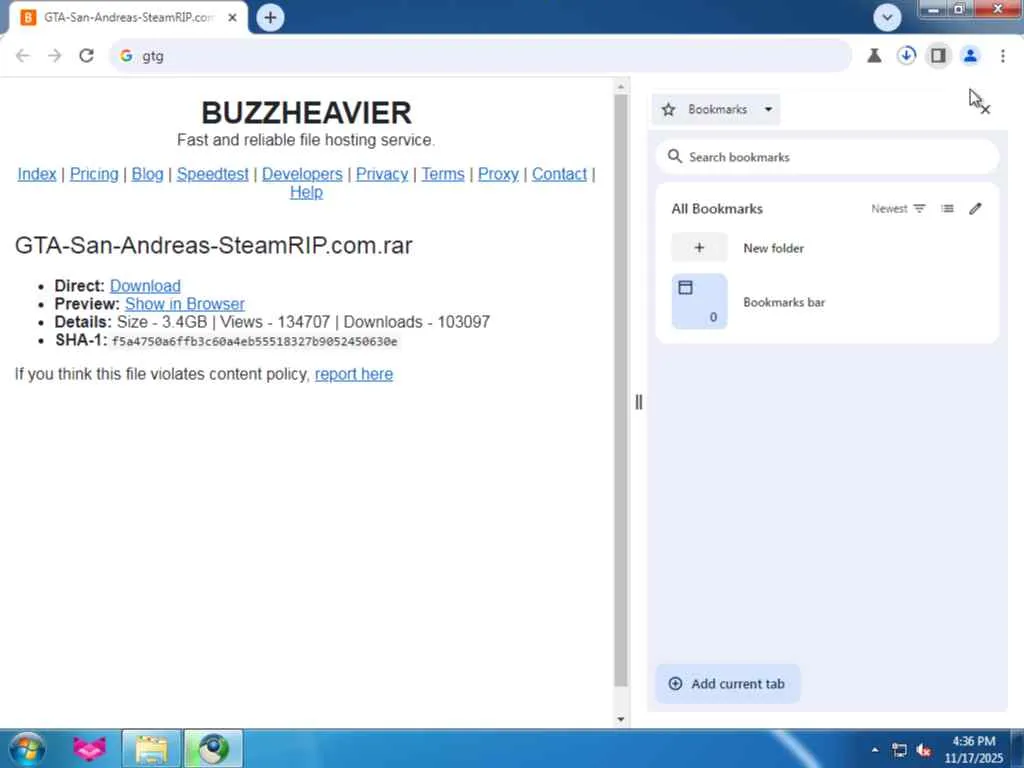The width and height of the screenshot is (1024, 768).
Task: Click the page vertical scrollbar thumb
Action: (x=620, y=391)
